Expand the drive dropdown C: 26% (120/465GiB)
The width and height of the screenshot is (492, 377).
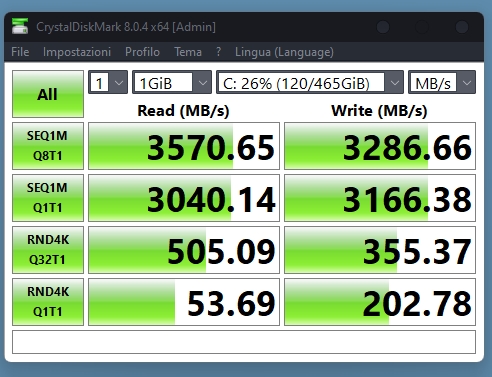point(310,82)
